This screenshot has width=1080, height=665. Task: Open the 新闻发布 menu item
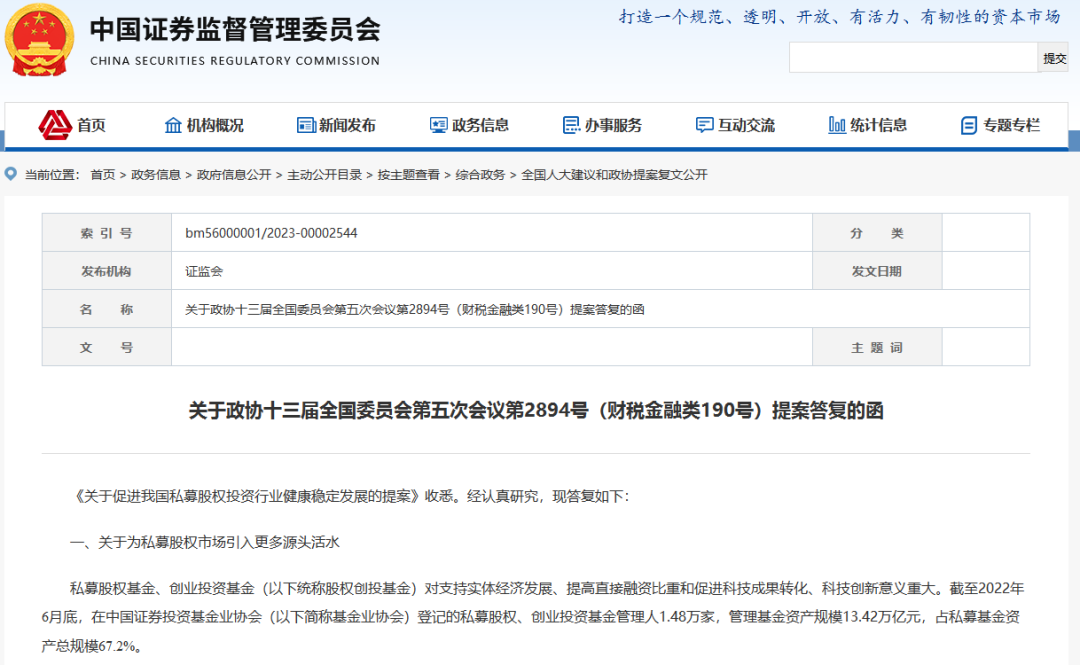(x=347, y=125)
